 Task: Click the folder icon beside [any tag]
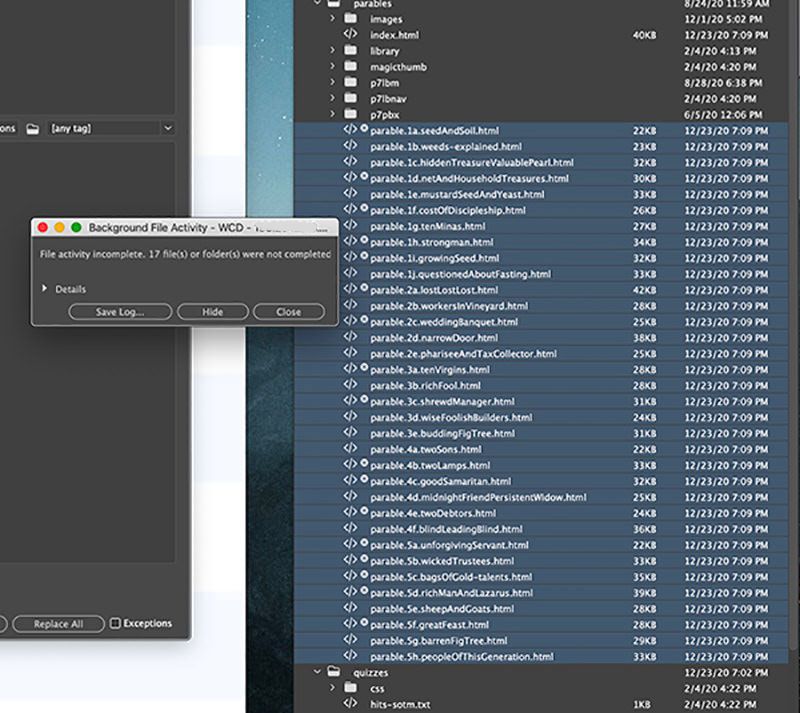click(x=33, y=129)
